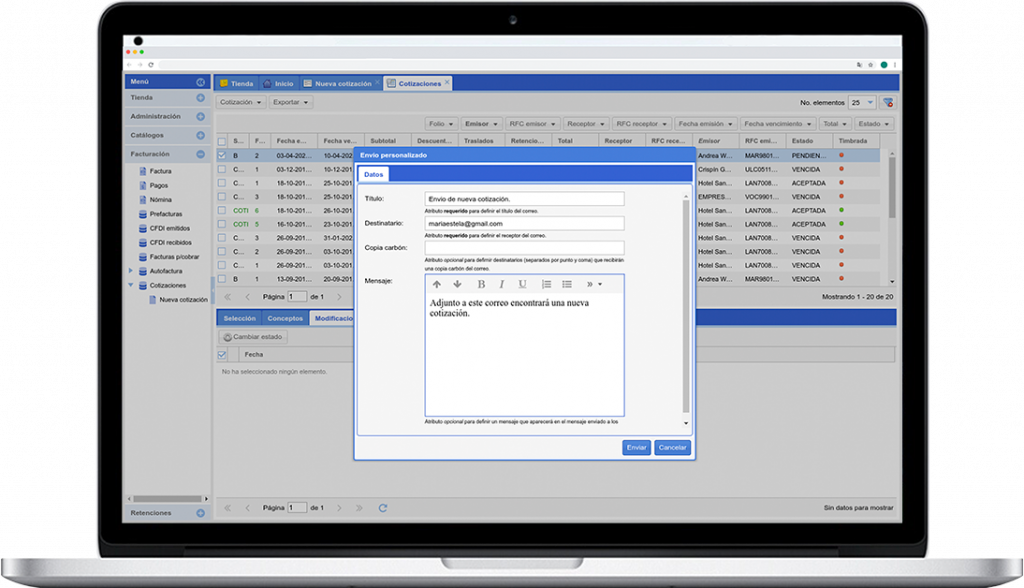Apply italic formatting in message editor
Image resolution: width=1024 pixels, height=588 pixels.
pyautogui.click(x=502, y=284)
